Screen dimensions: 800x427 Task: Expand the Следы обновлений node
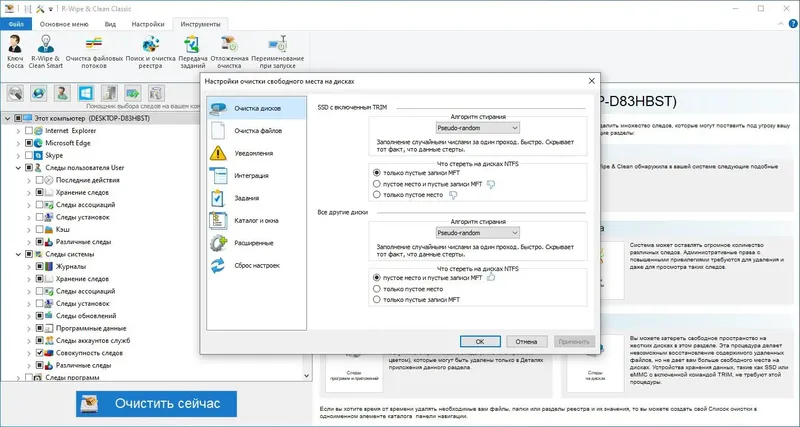tap(29, 316)
